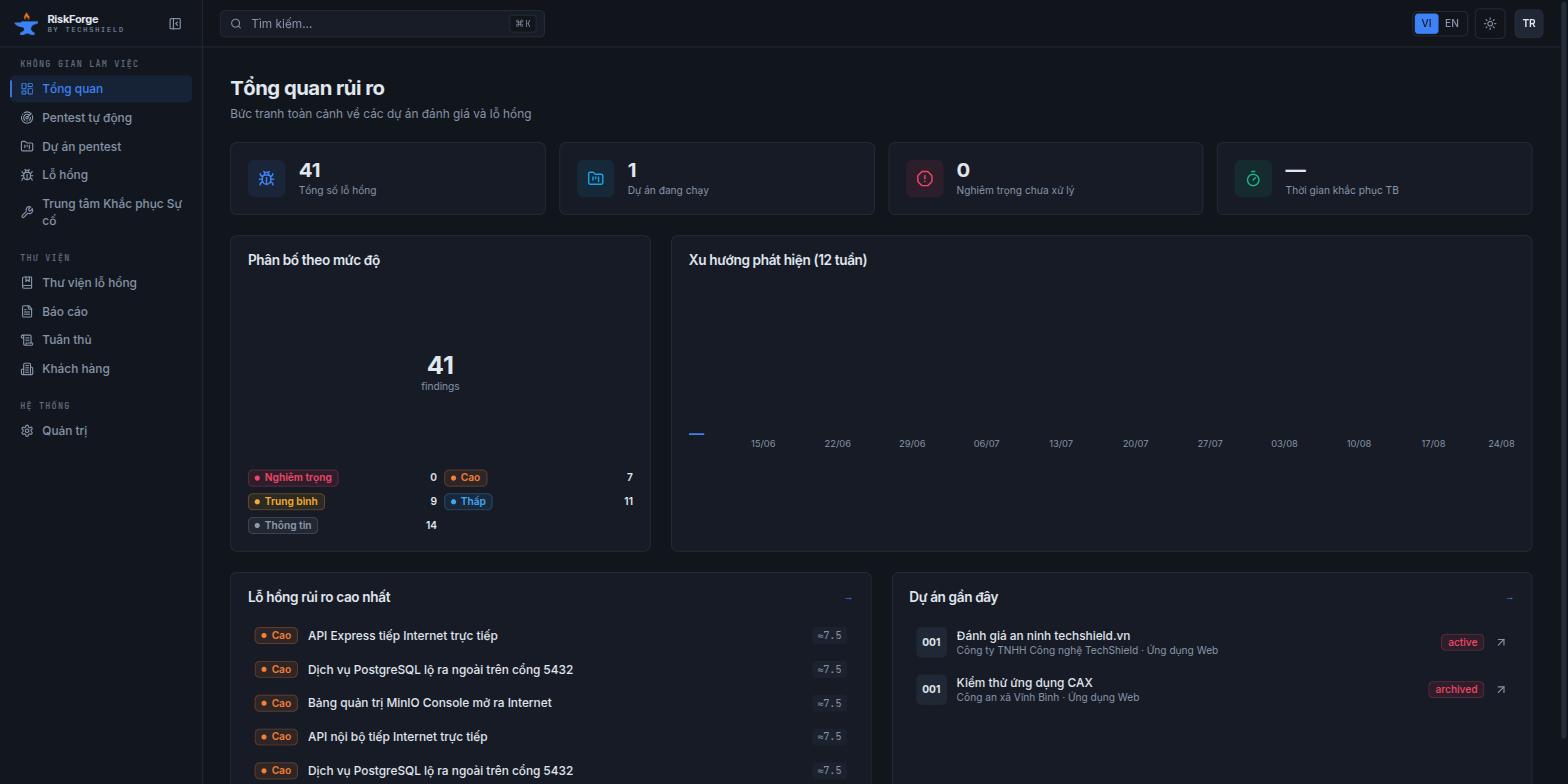Screen dimensions: 1568x784
Task: Open Bảng quản trị MinIO Console finding
Action: click(x=550, y=703)
